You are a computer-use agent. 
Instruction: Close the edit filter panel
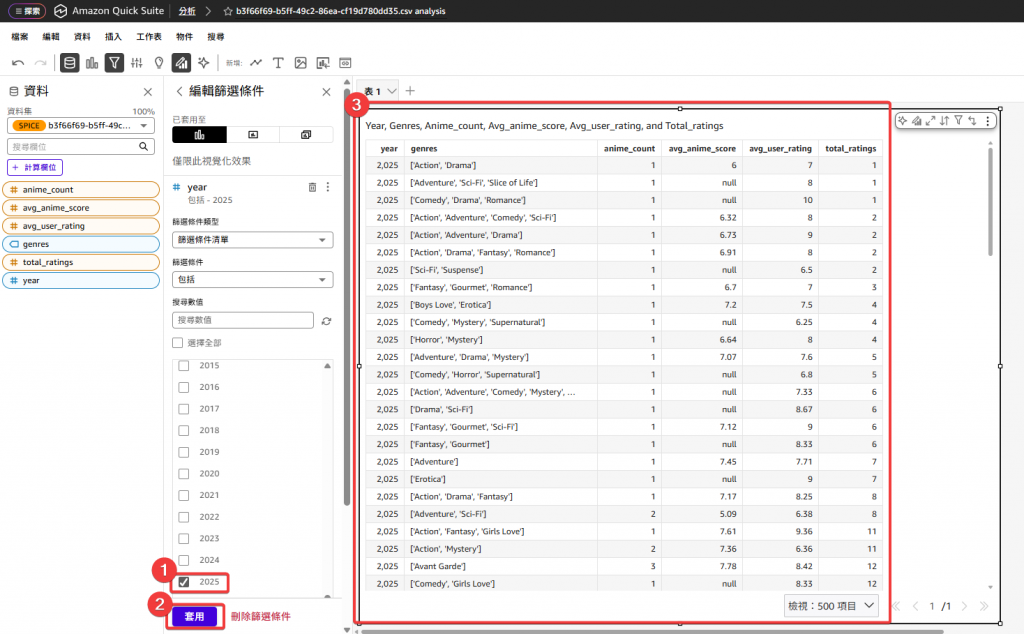tap(327, 92)
